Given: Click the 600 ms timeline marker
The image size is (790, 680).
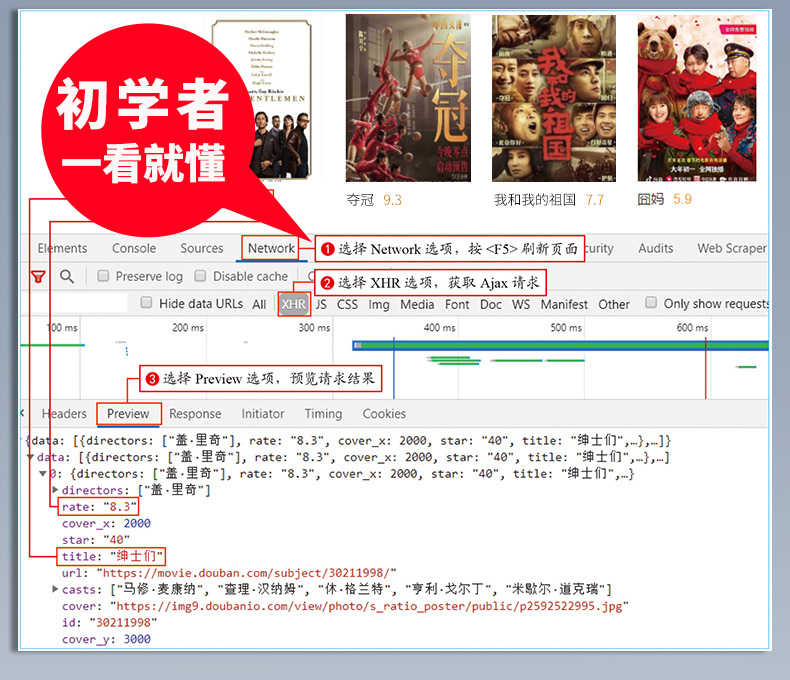Looking at the screenshot, I should 692,327.
